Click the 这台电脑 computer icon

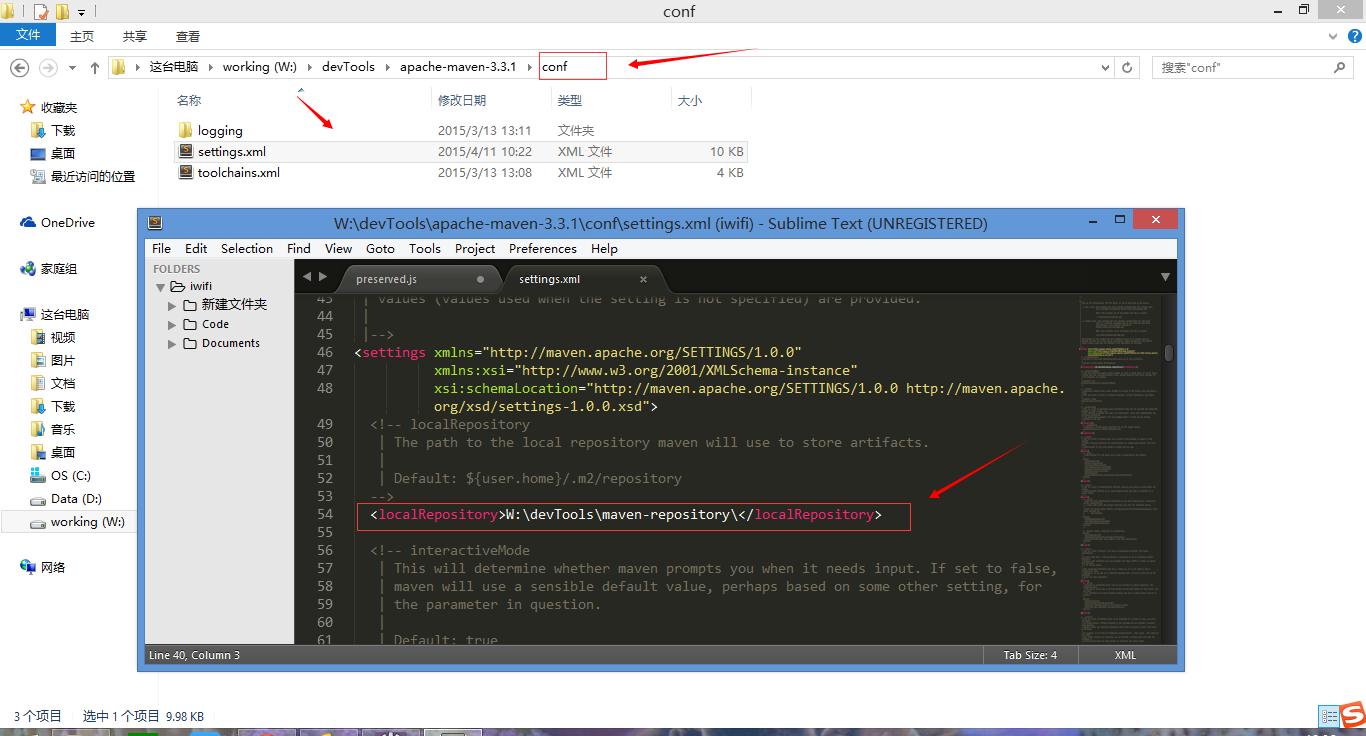point(28,314)
